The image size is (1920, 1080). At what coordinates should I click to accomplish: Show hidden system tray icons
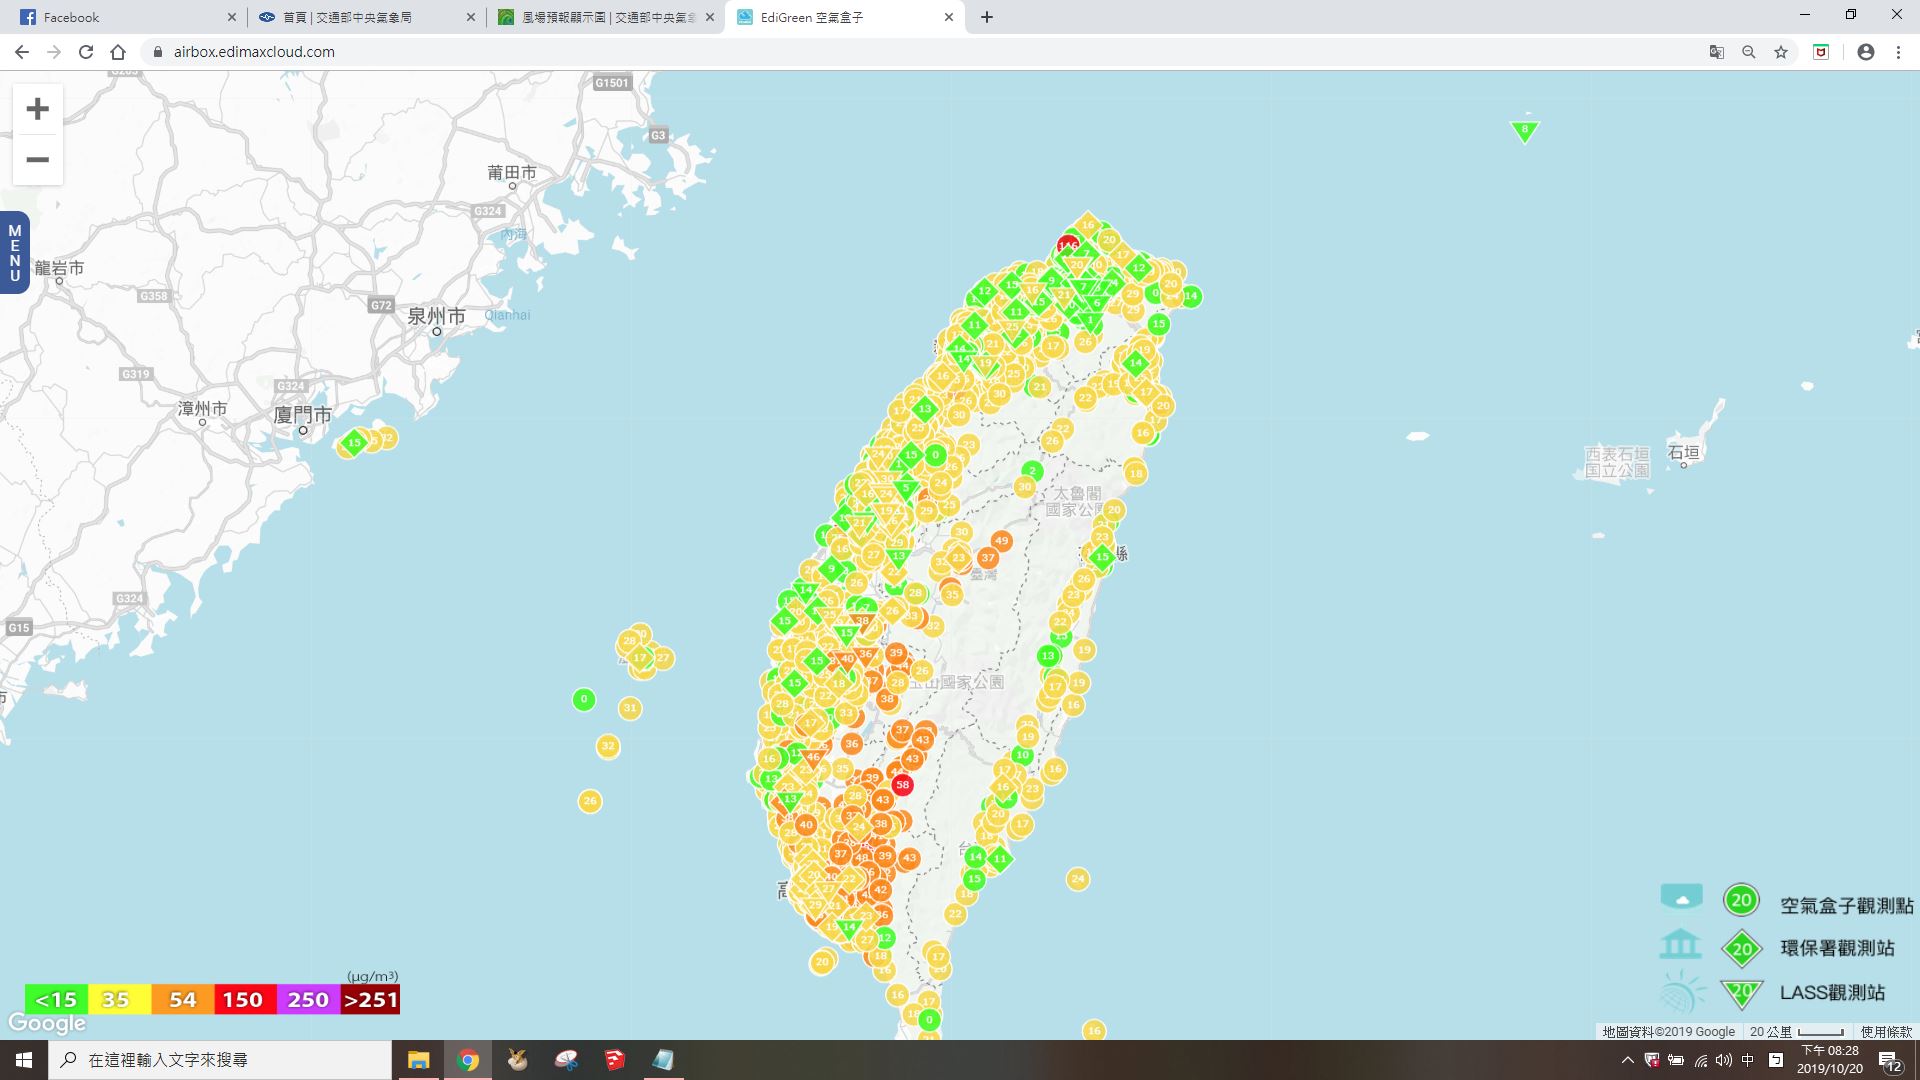pos(1627,1060)
